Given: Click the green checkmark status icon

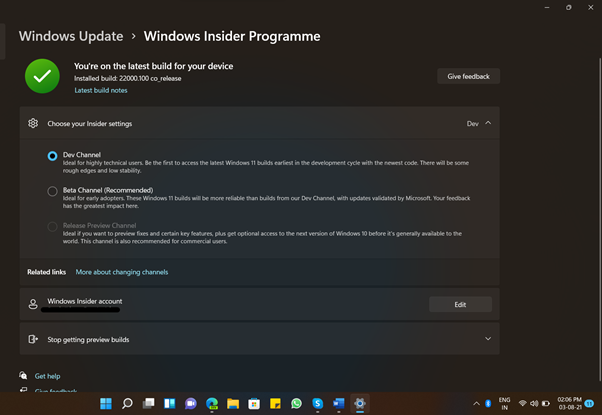Looking at the screenshot, I should click(42, 76).
